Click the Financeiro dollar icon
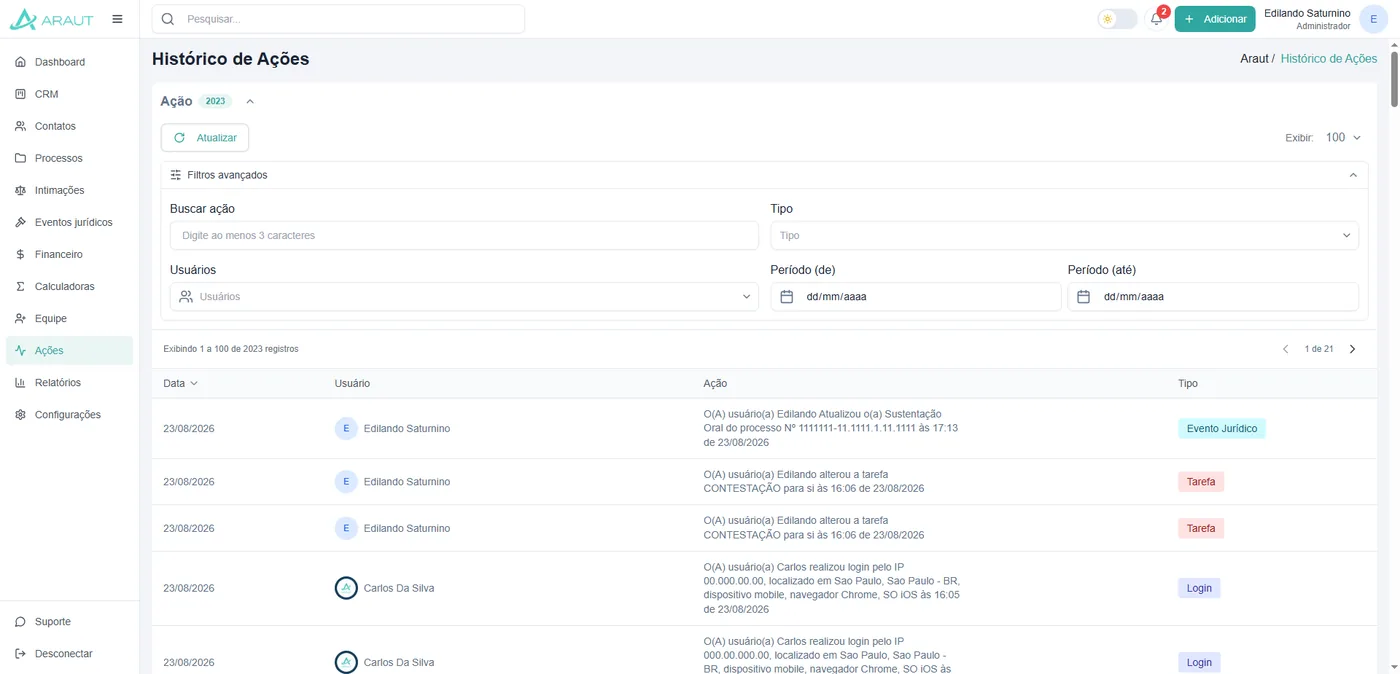 [20, 254]
